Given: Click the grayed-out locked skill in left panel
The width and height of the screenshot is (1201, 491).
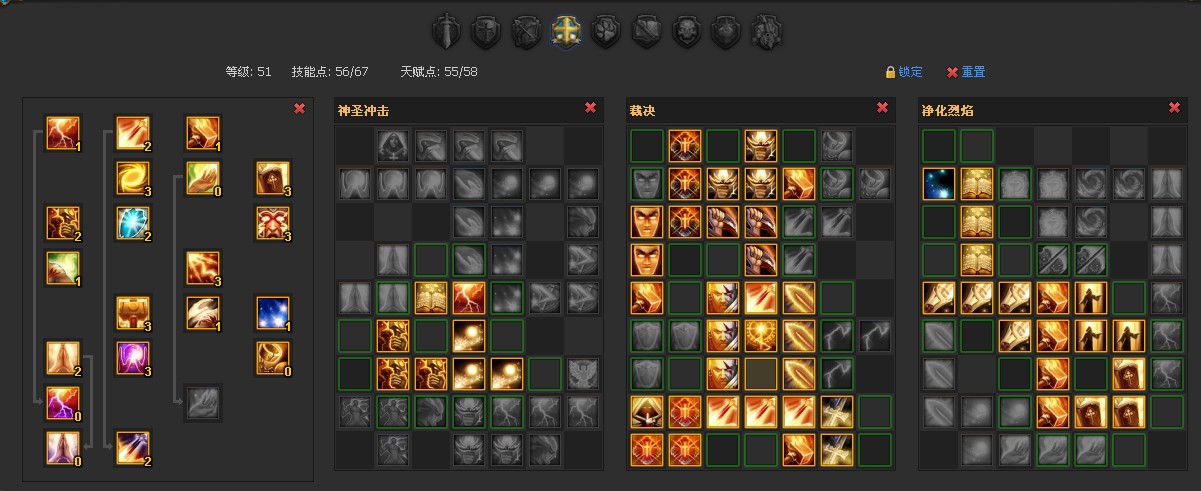Looking at the screenshot, I should (x=203, y=402).
